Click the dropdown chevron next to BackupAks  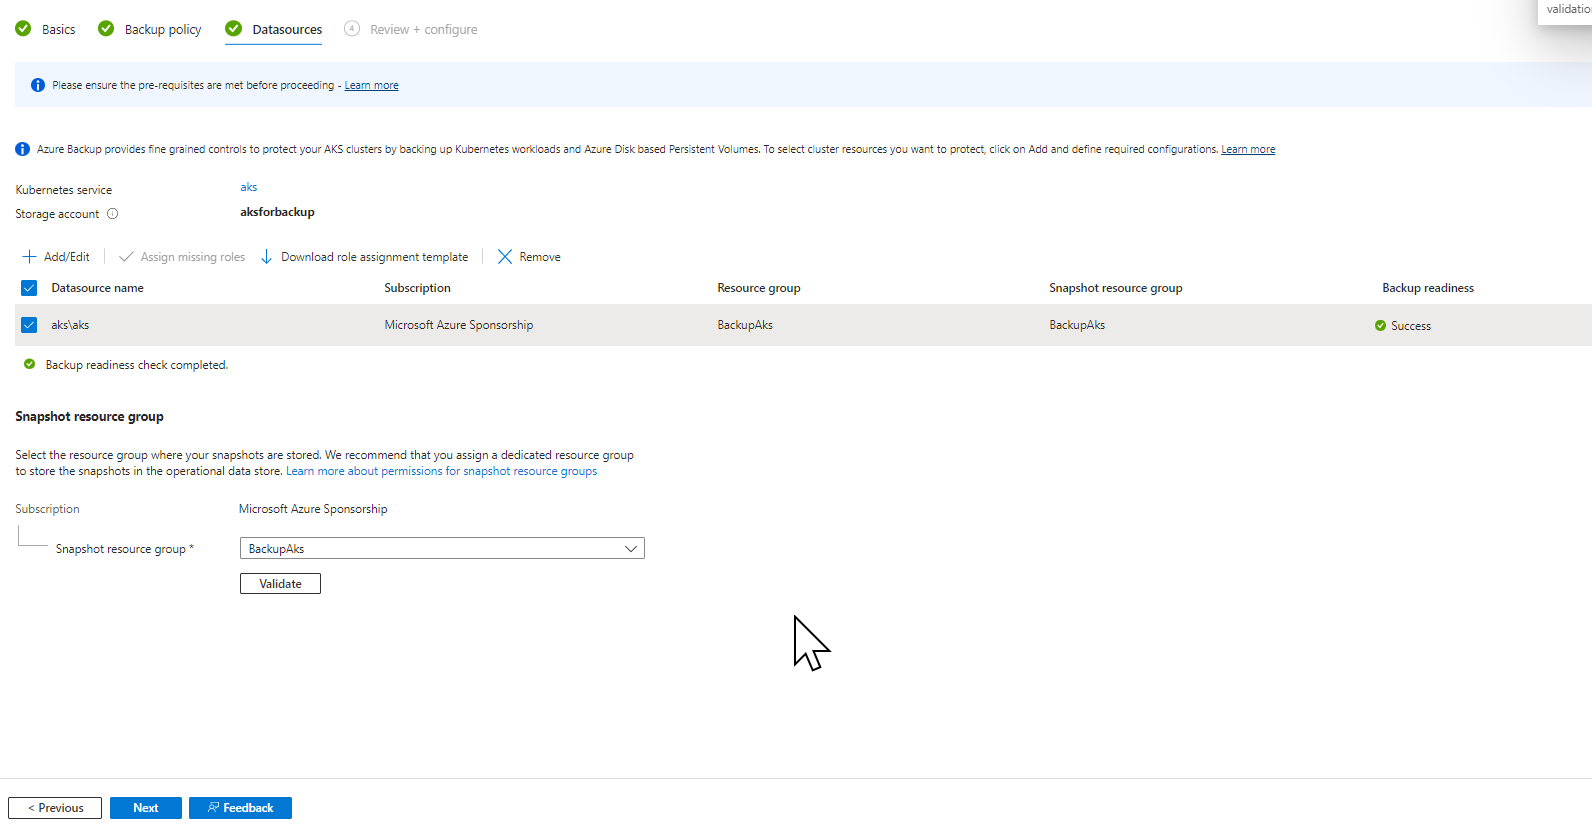631,548
